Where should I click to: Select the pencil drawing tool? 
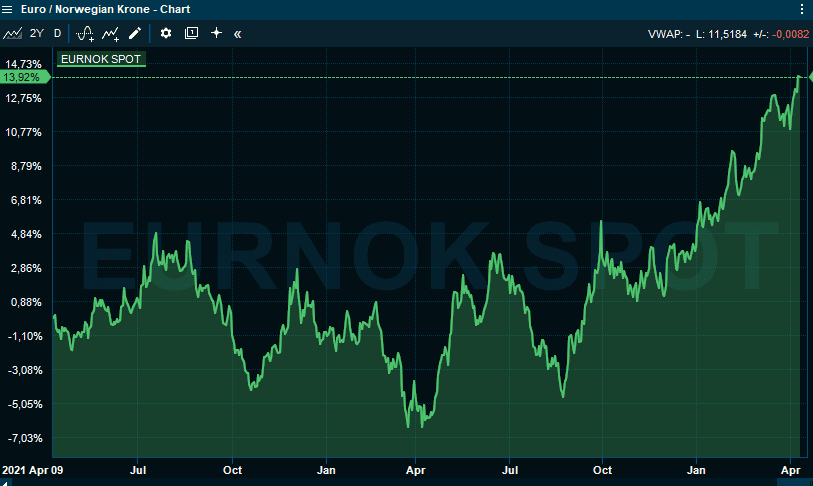135,34
